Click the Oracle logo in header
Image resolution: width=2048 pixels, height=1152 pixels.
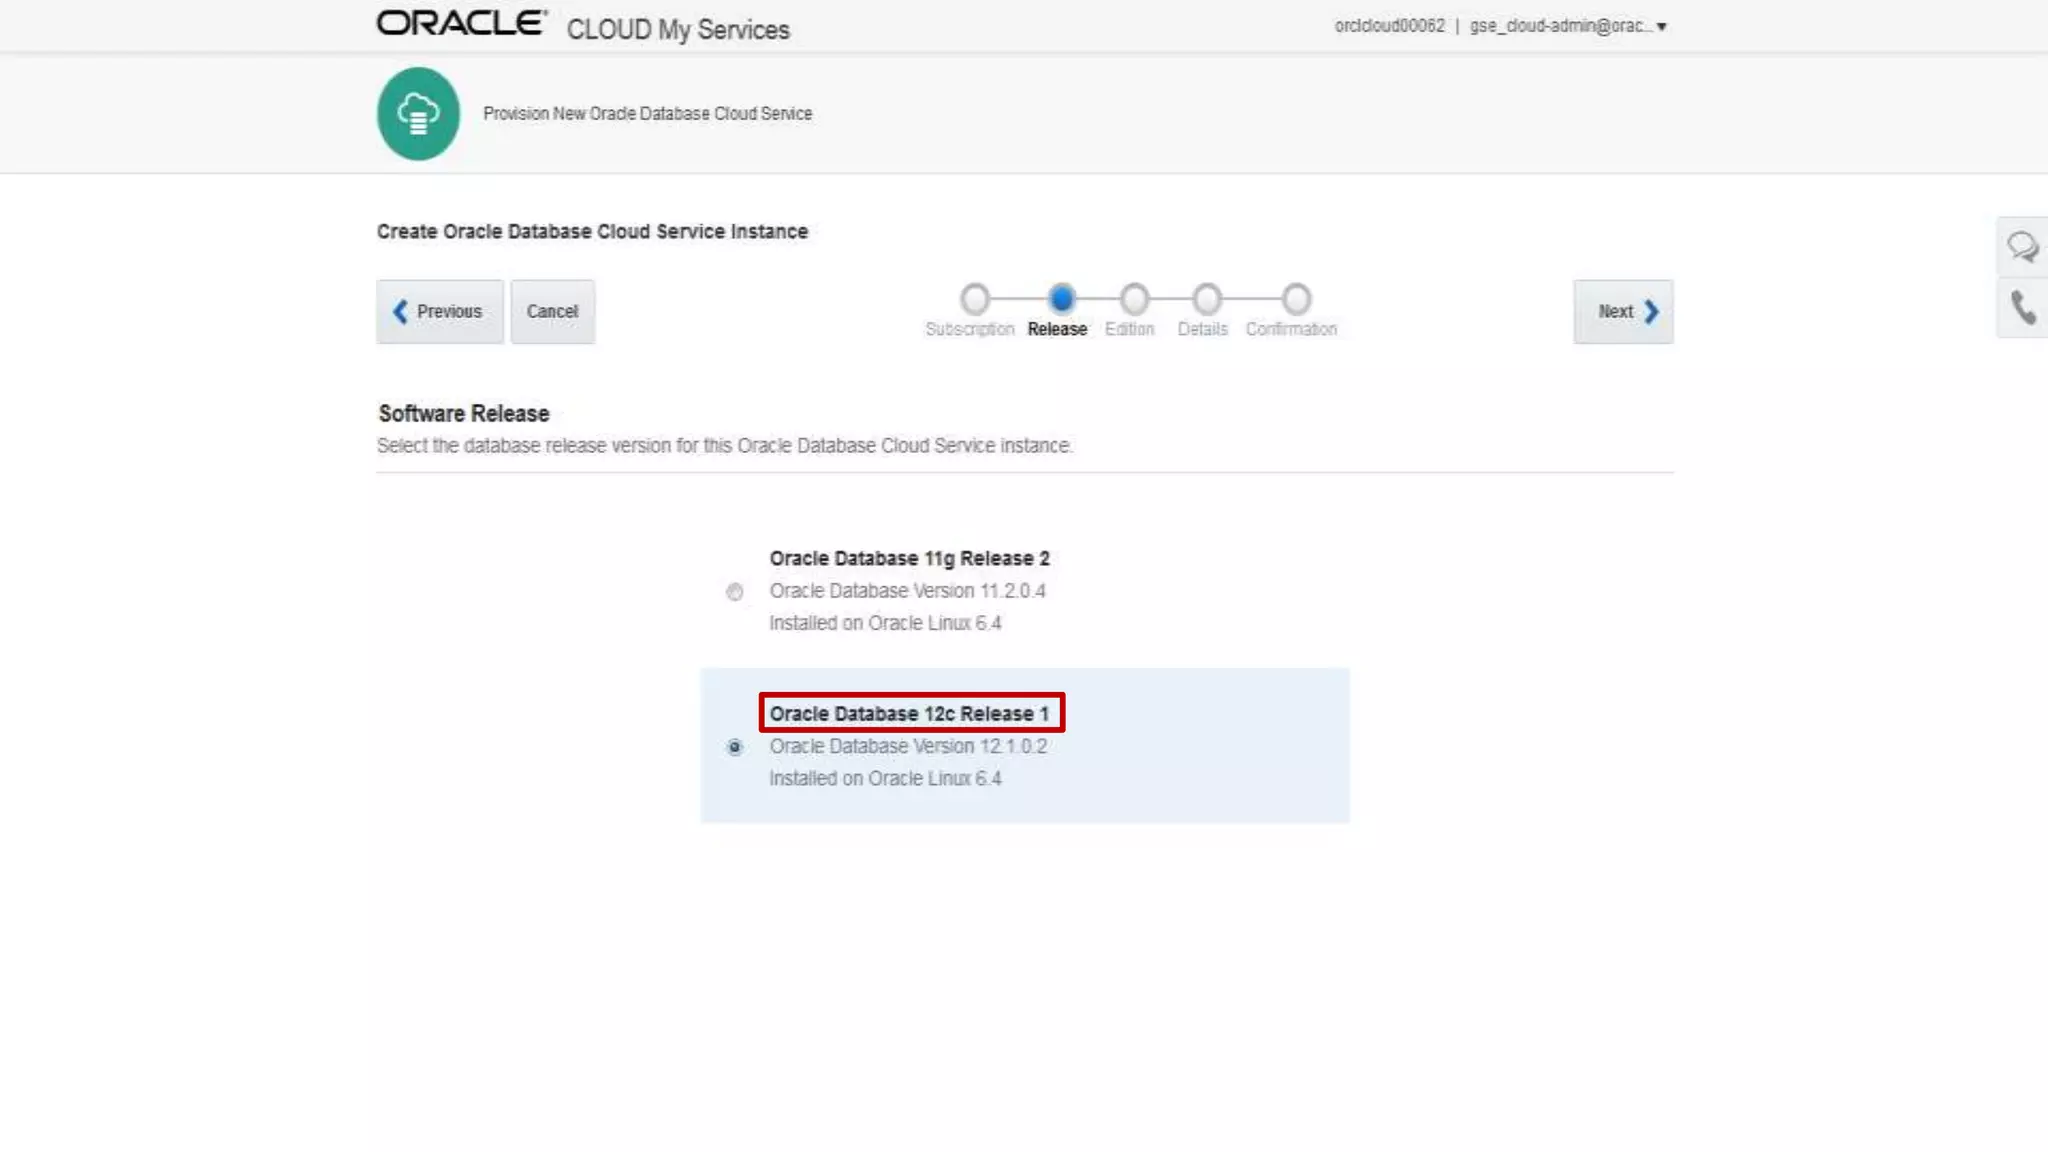[461, 23]
